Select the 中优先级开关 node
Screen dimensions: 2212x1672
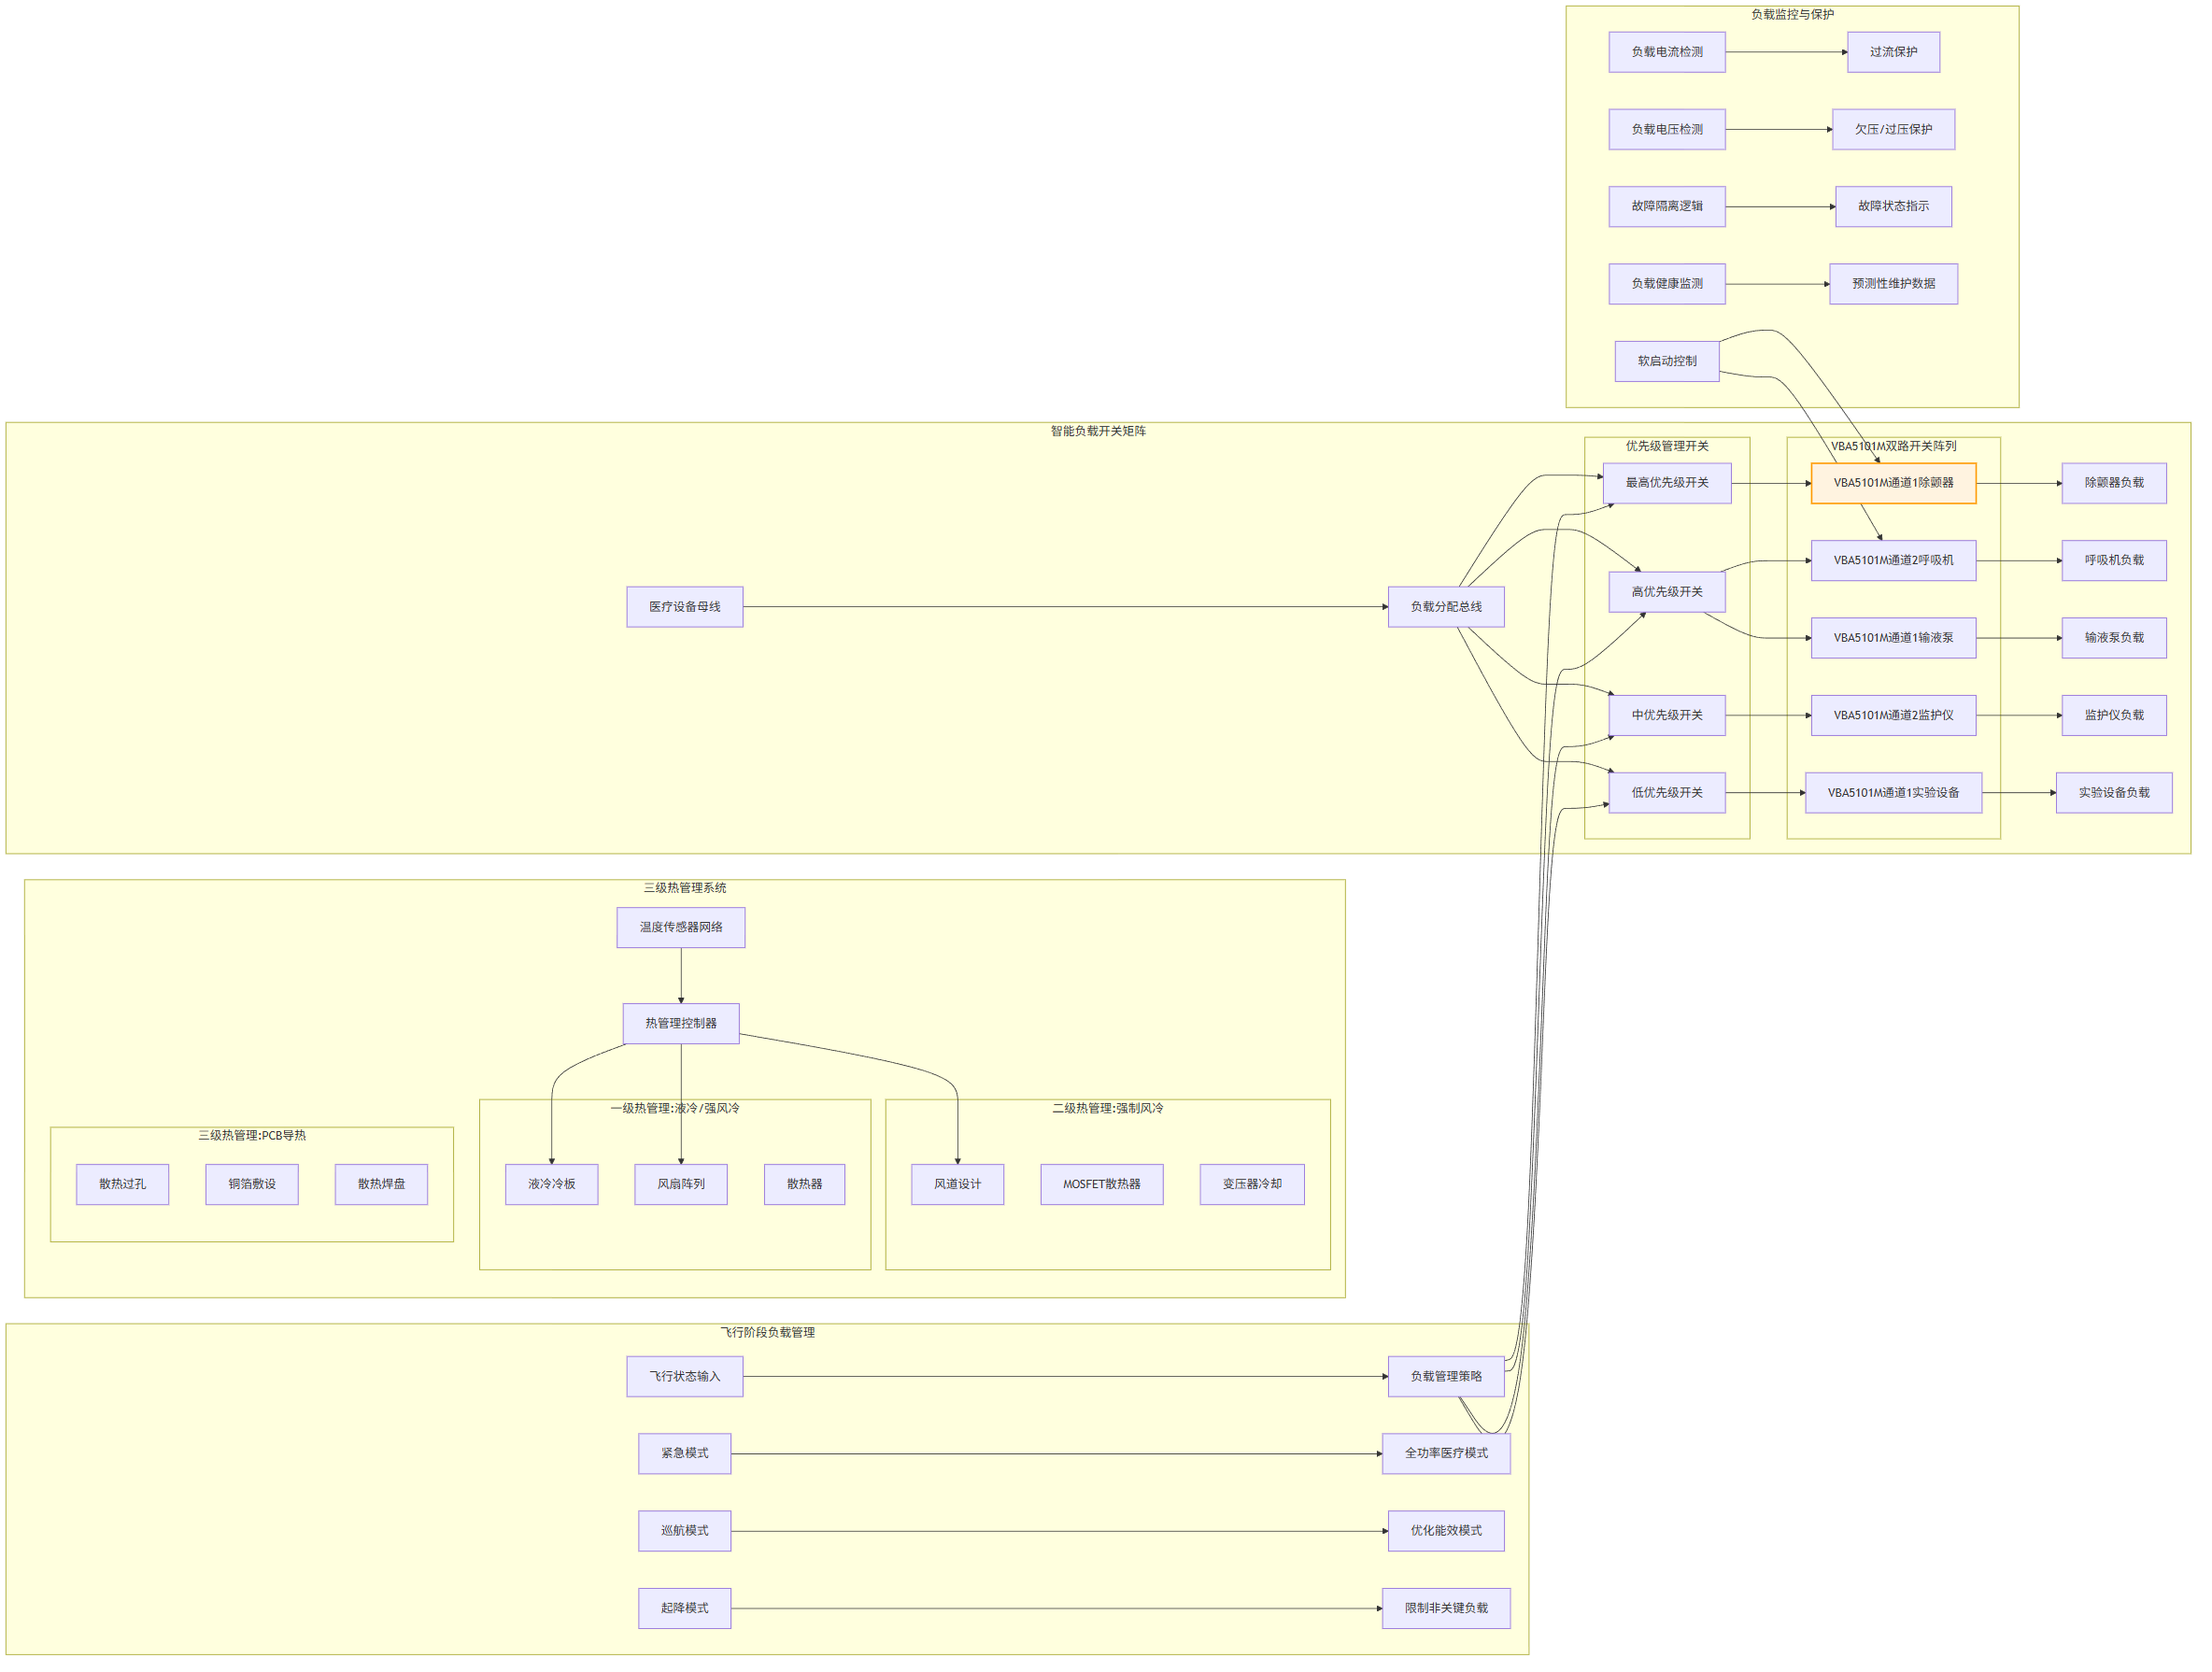(1667, 715)
